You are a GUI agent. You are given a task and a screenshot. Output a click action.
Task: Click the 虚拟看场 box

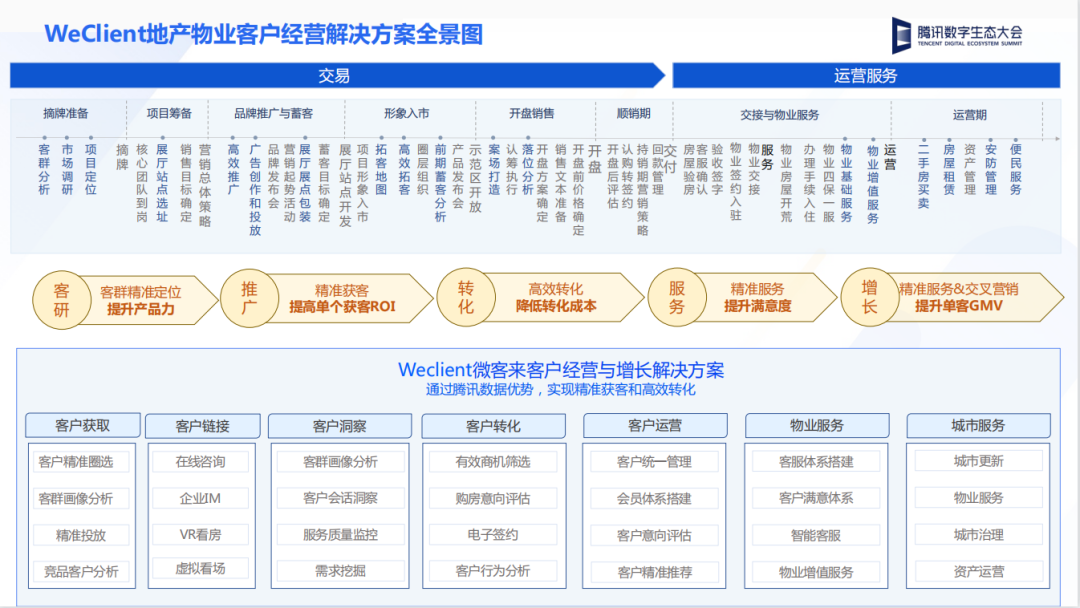(x=200, y=568)
